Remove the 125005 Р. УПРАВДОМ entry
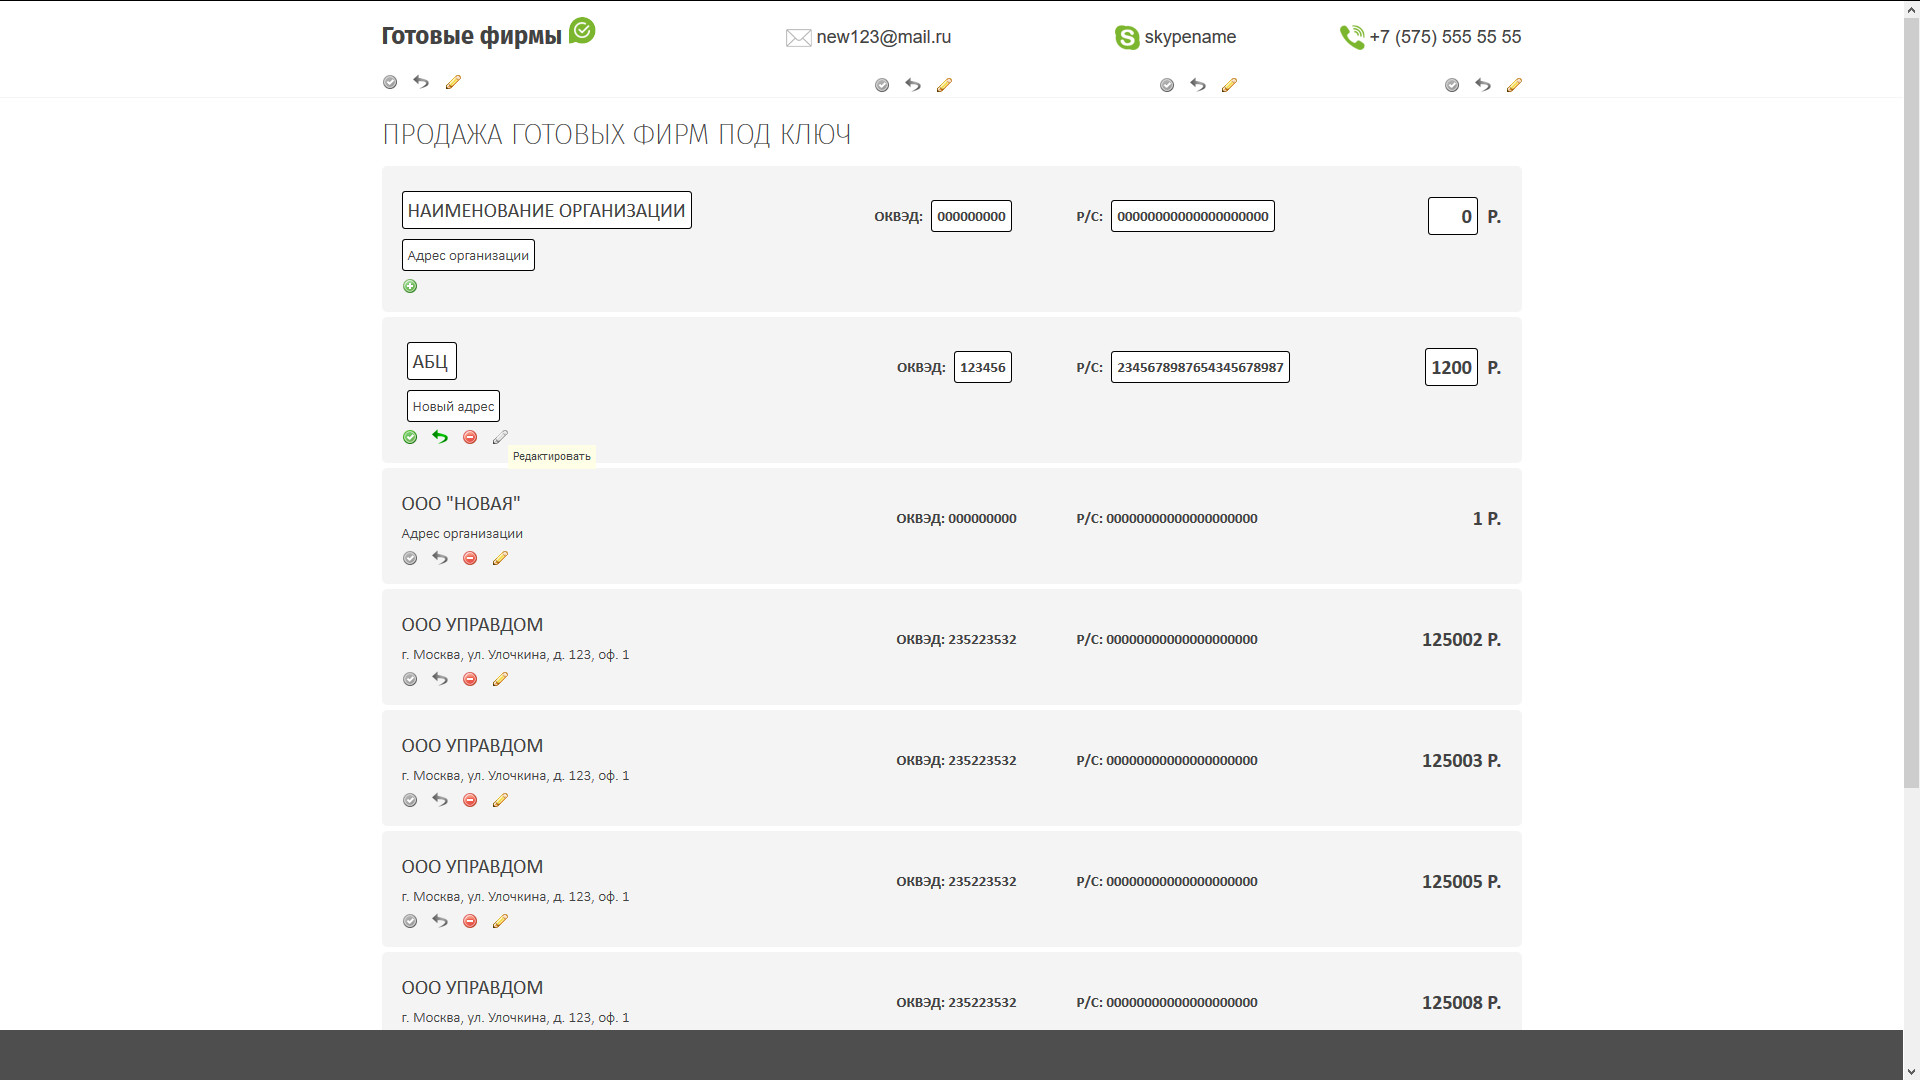The width and height of the screenshot is (1920, 1080). 470,921
